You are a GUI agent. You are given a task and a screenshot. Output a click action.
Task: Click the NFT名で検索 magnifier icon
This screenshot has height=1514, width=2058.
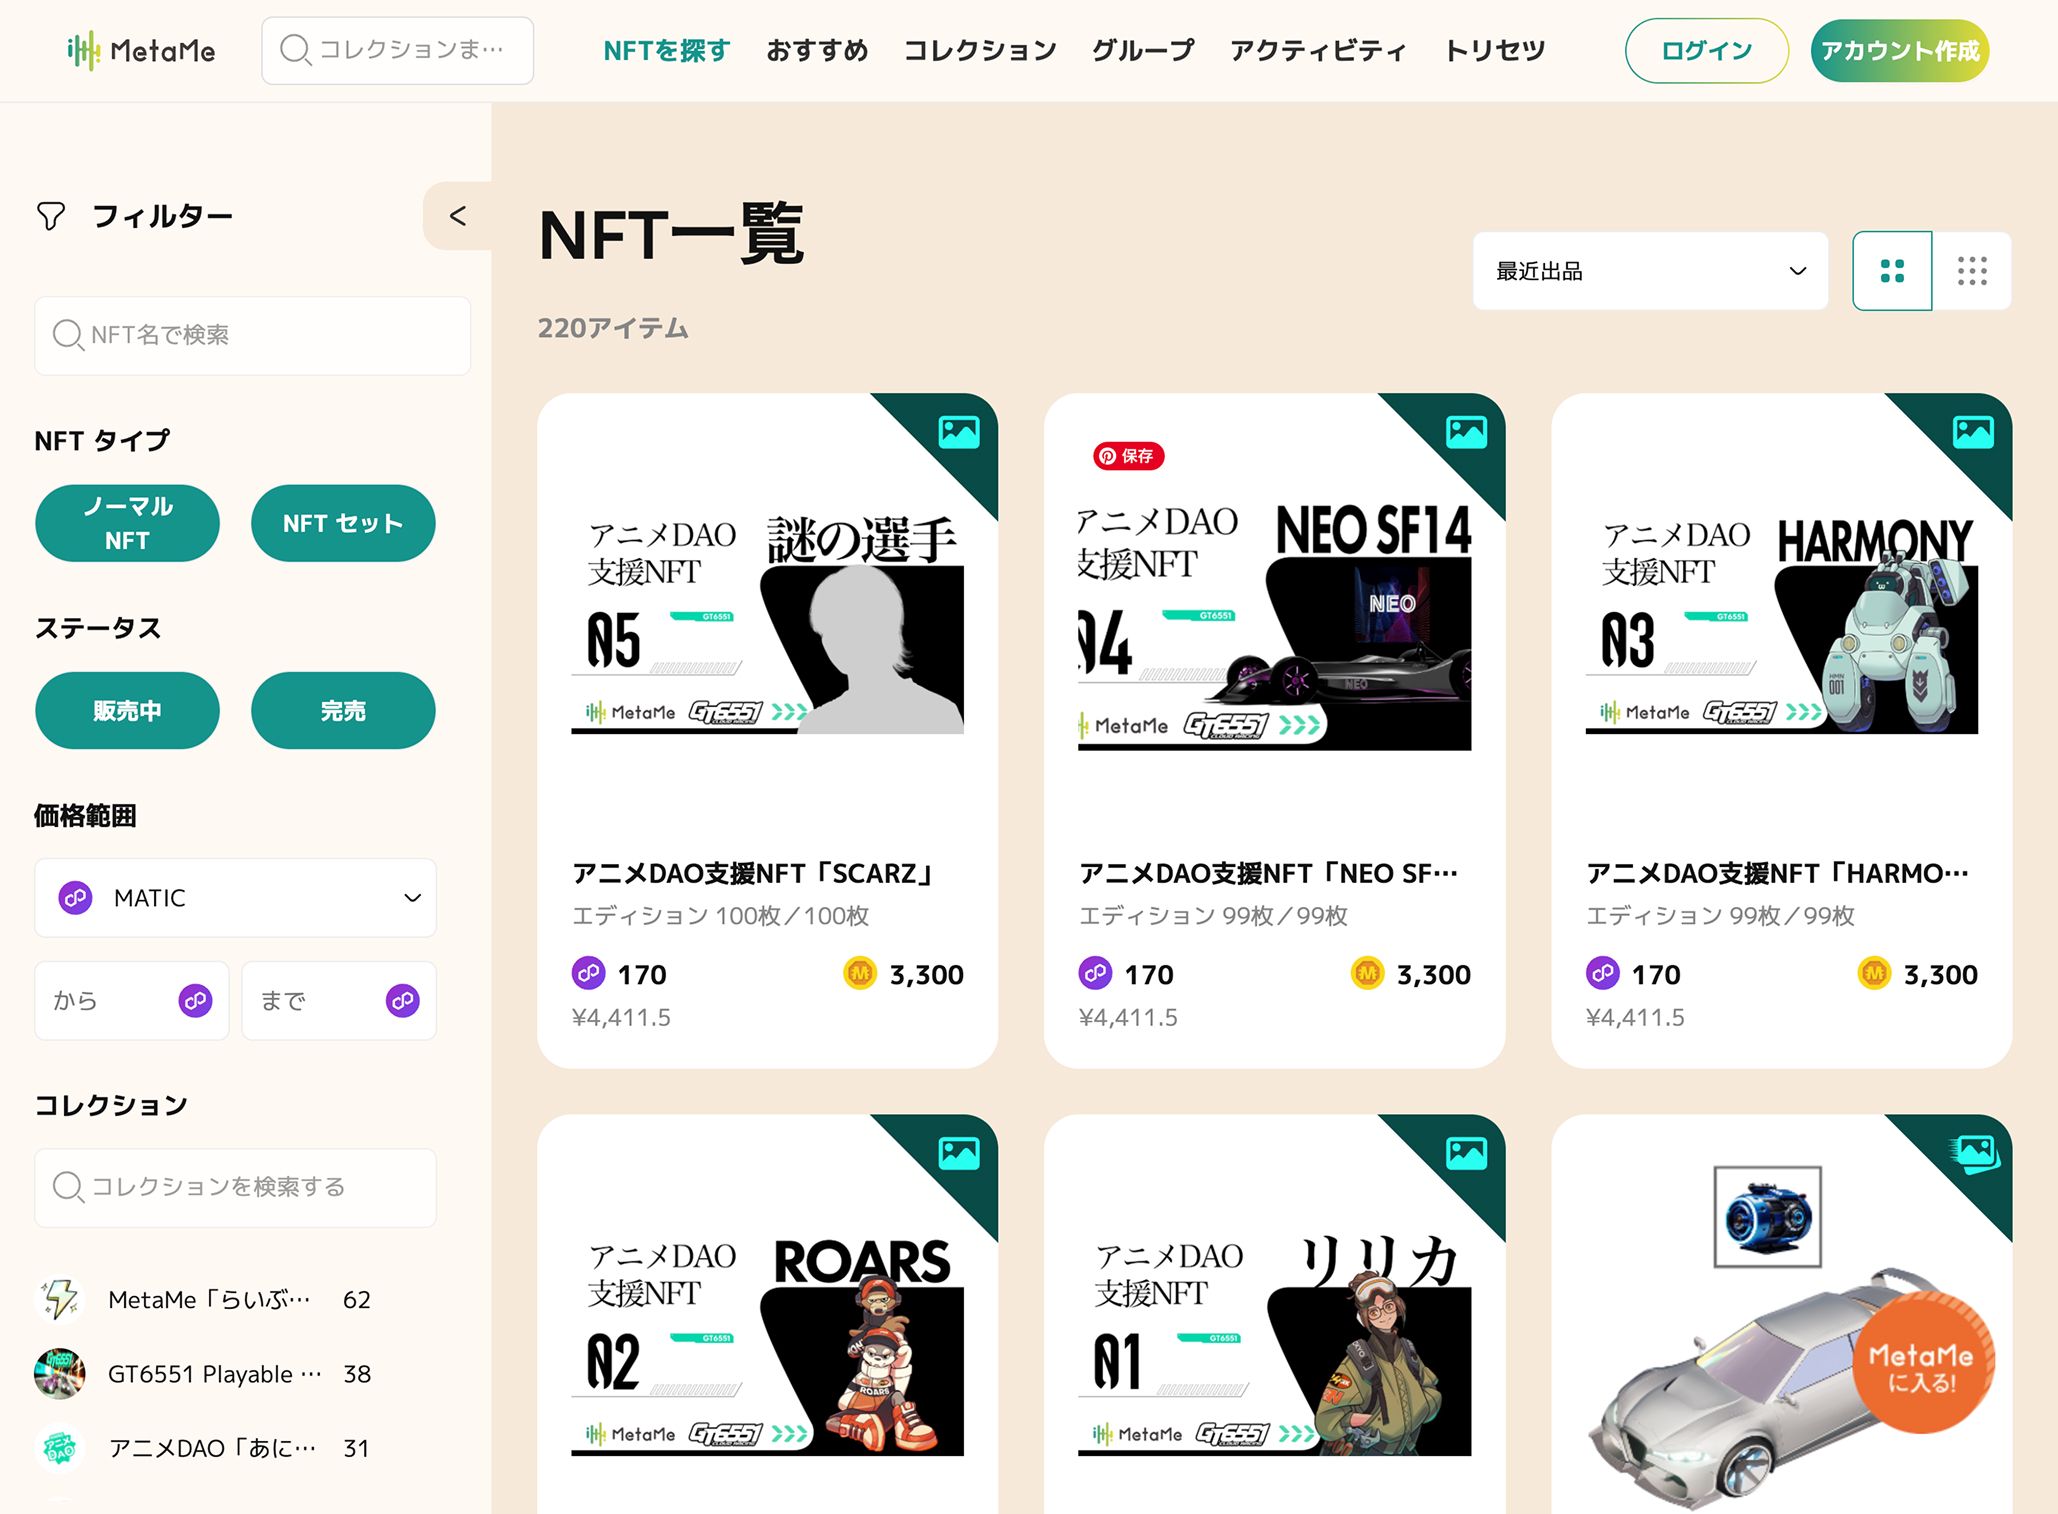[x=67, y=335]
